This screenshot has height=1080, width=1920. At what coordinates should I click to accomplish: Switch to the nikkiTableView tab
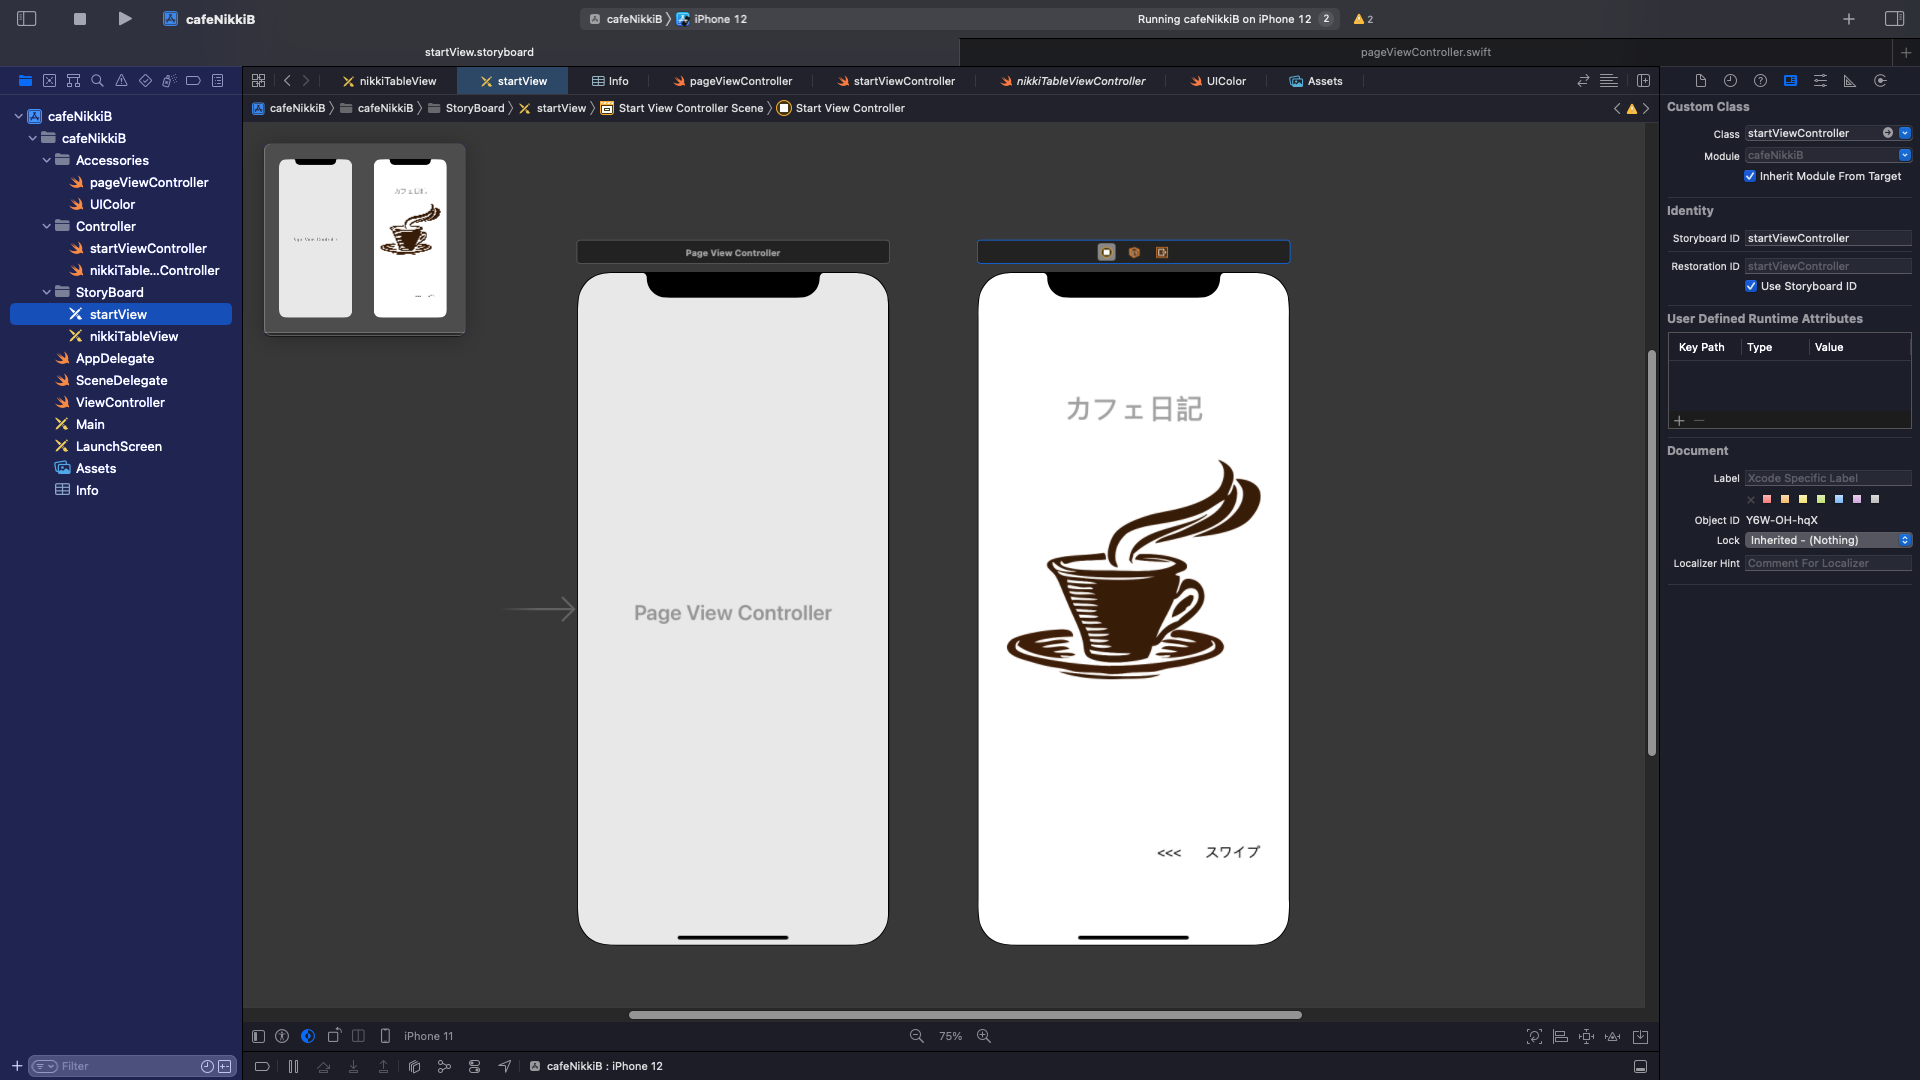click(x=389, y=81)
